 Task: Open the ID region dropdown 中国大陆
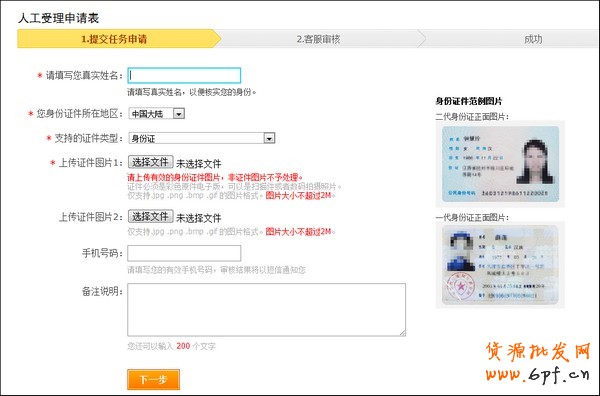[x=157, y=114]
